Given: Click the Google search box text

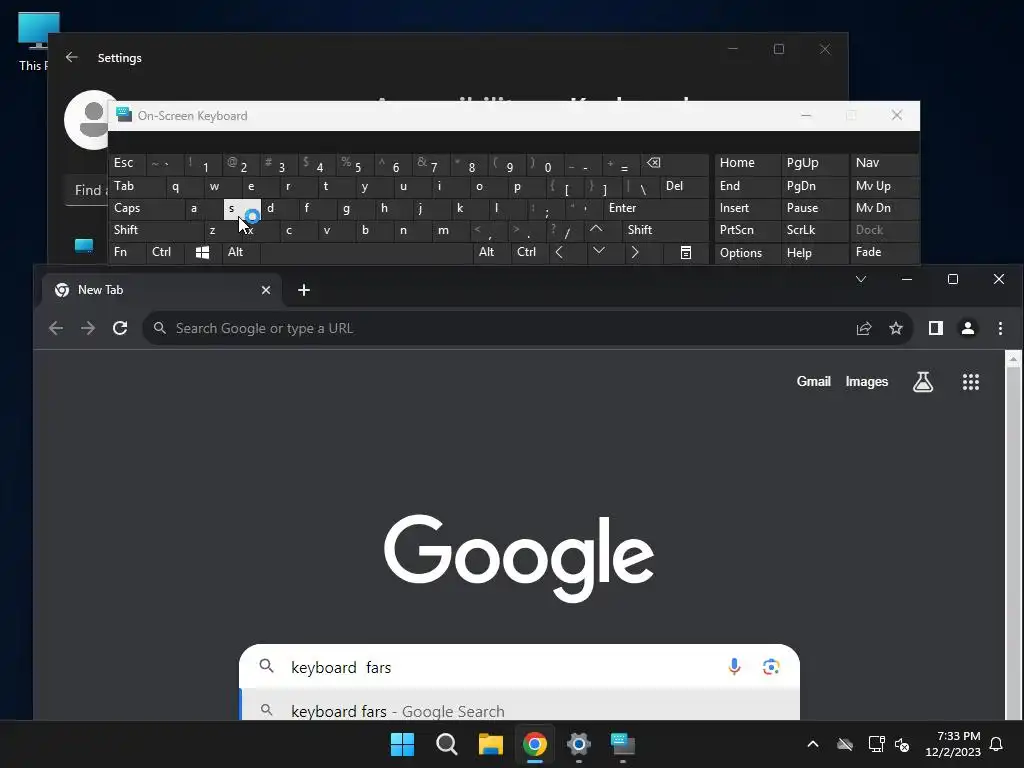Looking at the screenshot, I should (x=341, y=667).
